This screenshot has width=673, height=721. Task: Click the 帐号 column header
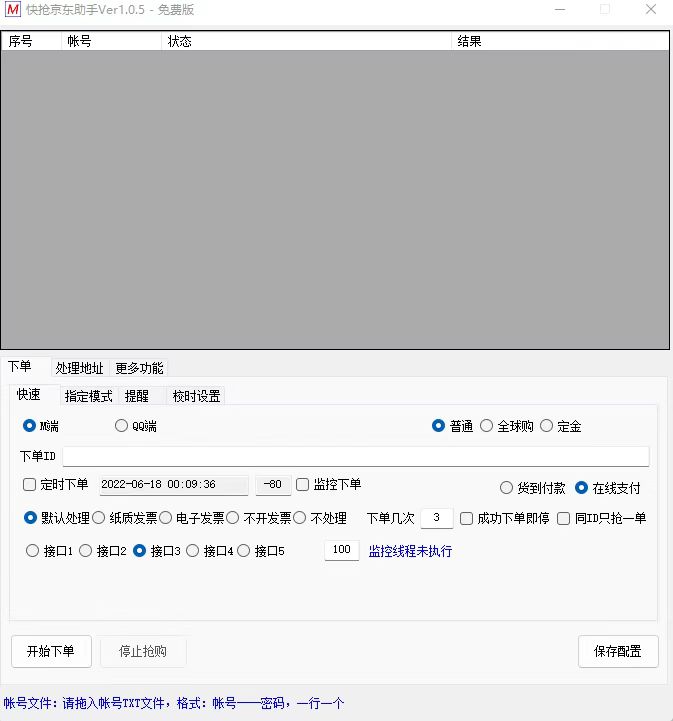click(x=112, y=41)
